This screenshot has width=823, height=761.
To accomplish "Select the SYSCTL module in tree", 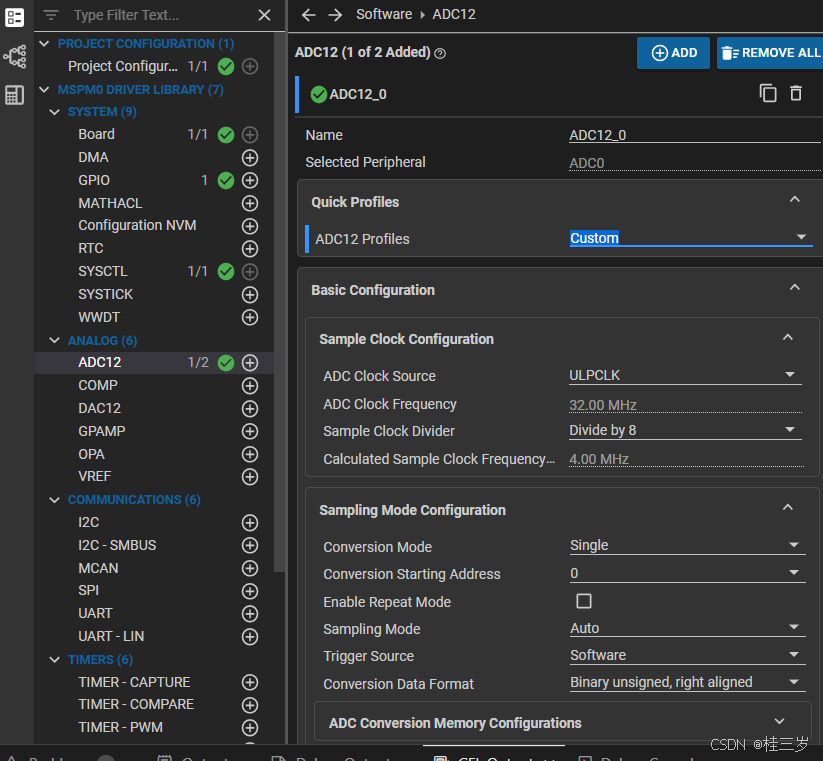I will point(103,271).
